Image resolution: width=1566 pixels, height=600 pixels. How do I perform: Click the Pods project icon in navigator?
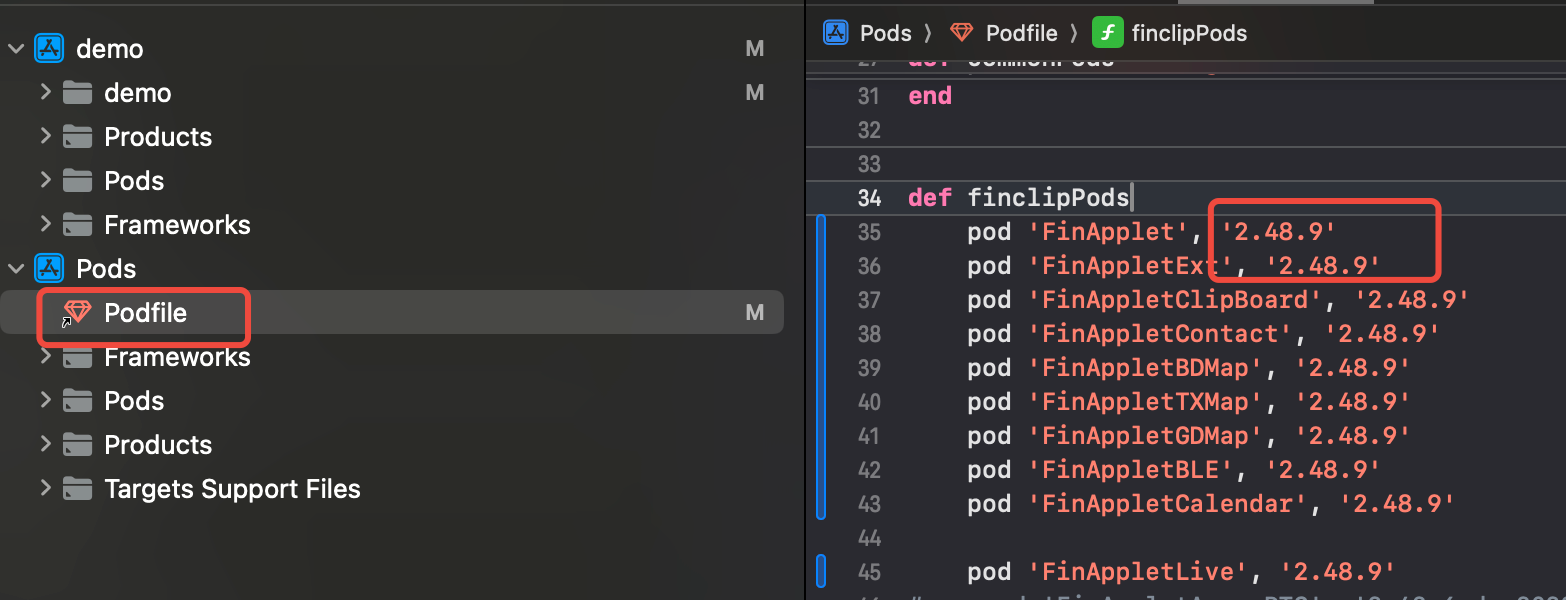click(49, 269)
